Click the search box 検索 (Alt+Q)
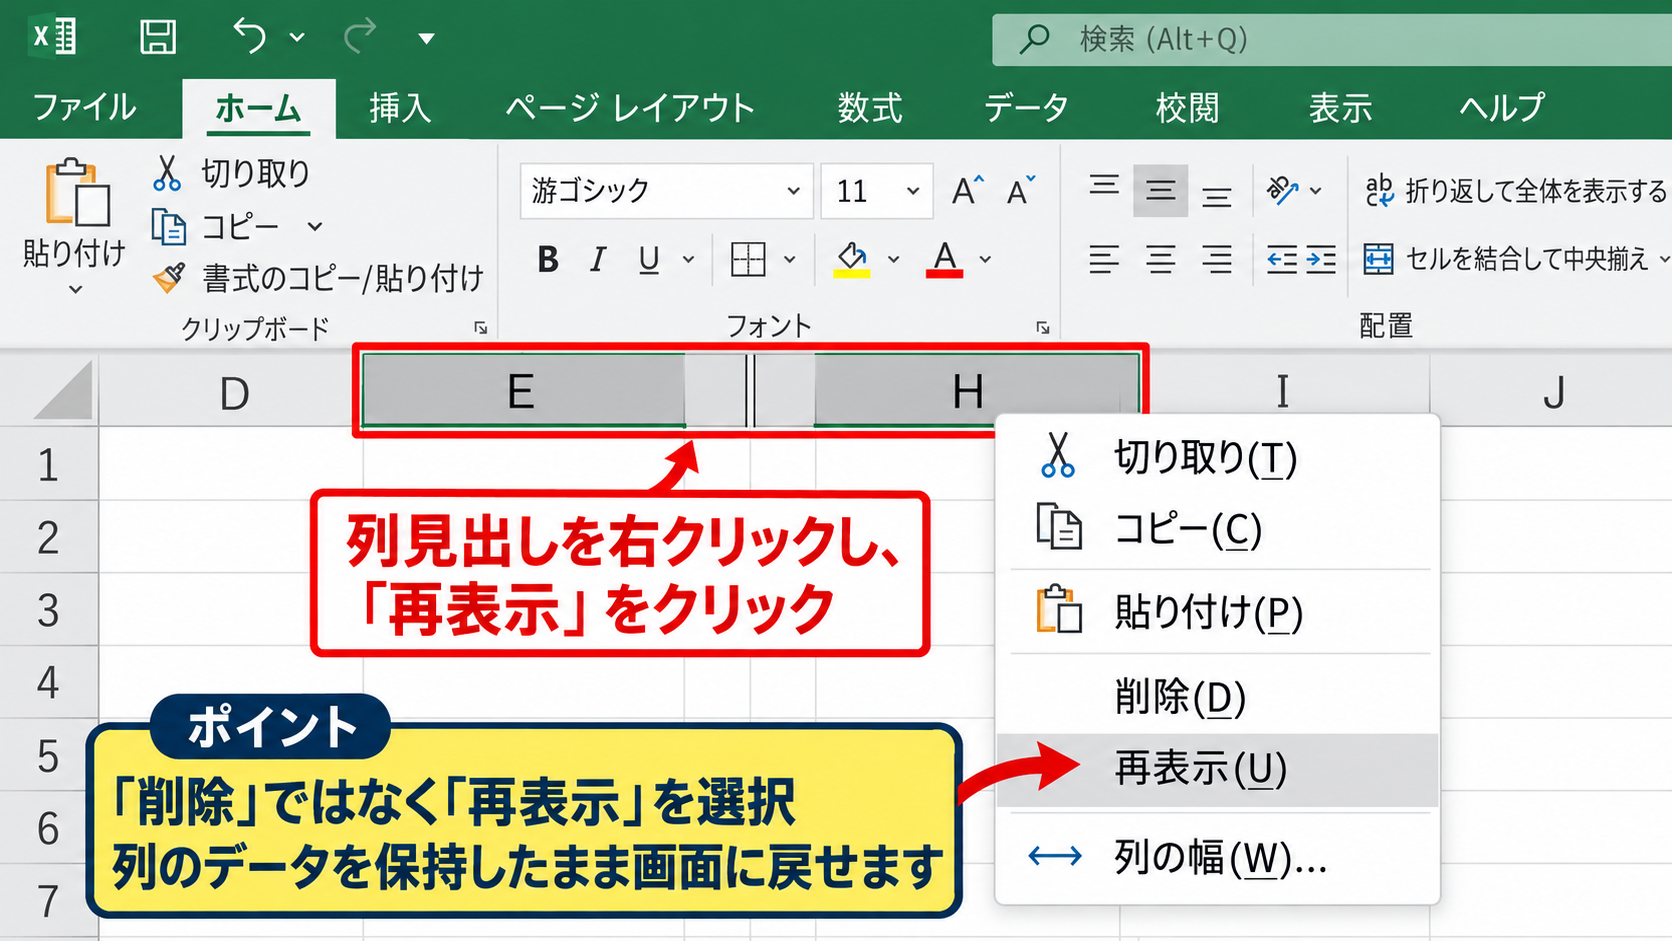 coord(1331,39)
